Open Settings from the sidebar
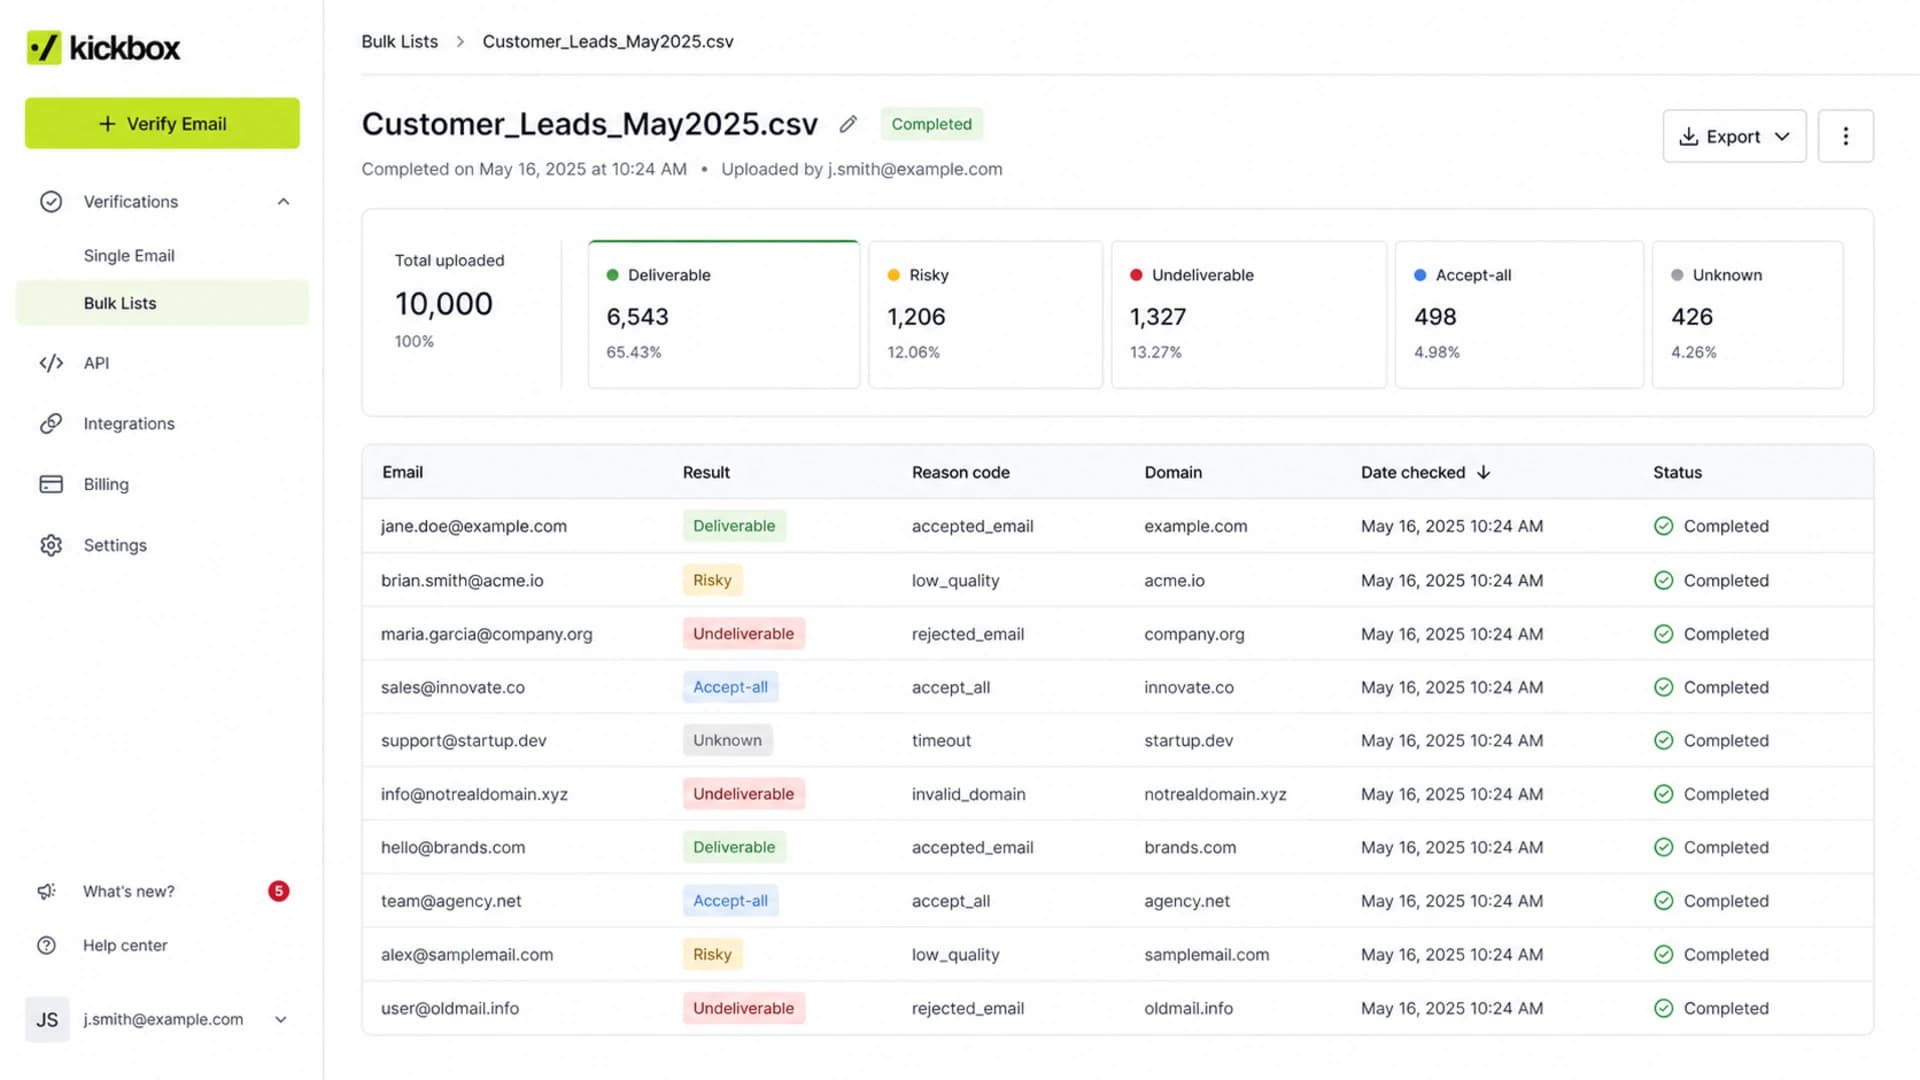 [x=115, y=545]
